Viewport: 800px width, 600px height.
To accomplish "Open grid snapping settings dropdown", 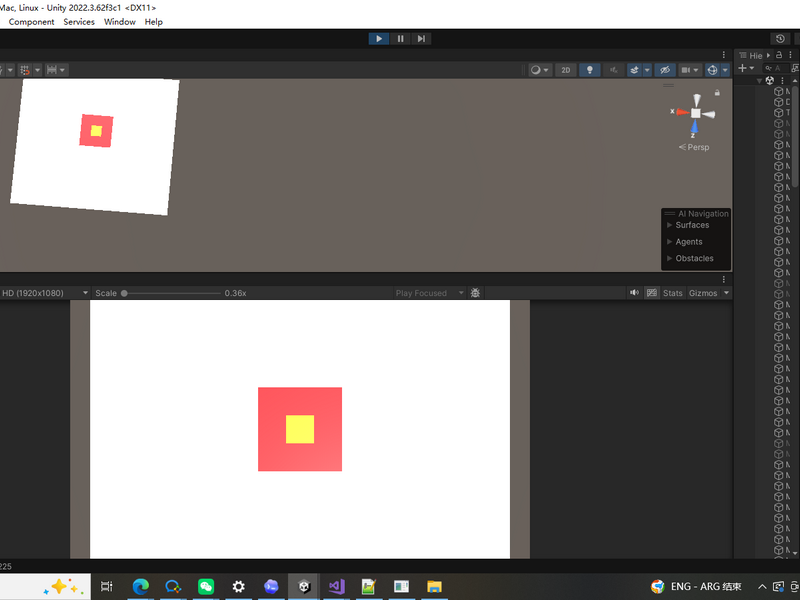I will click(x=37, y=70).
